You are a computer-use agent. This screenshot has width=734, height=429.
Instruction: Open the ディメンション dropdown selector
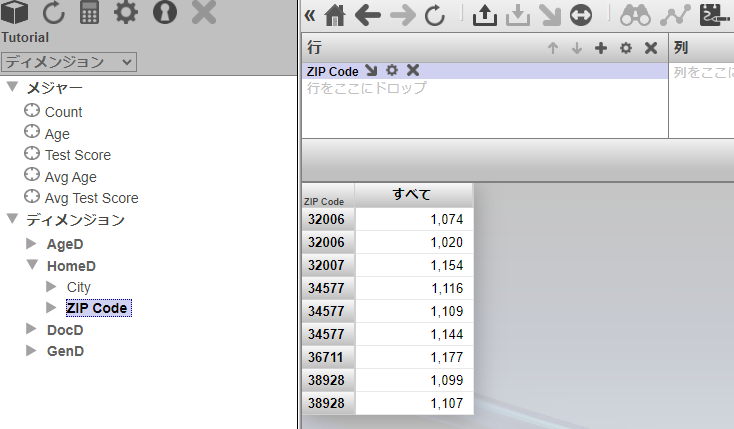tap(69, 62)
